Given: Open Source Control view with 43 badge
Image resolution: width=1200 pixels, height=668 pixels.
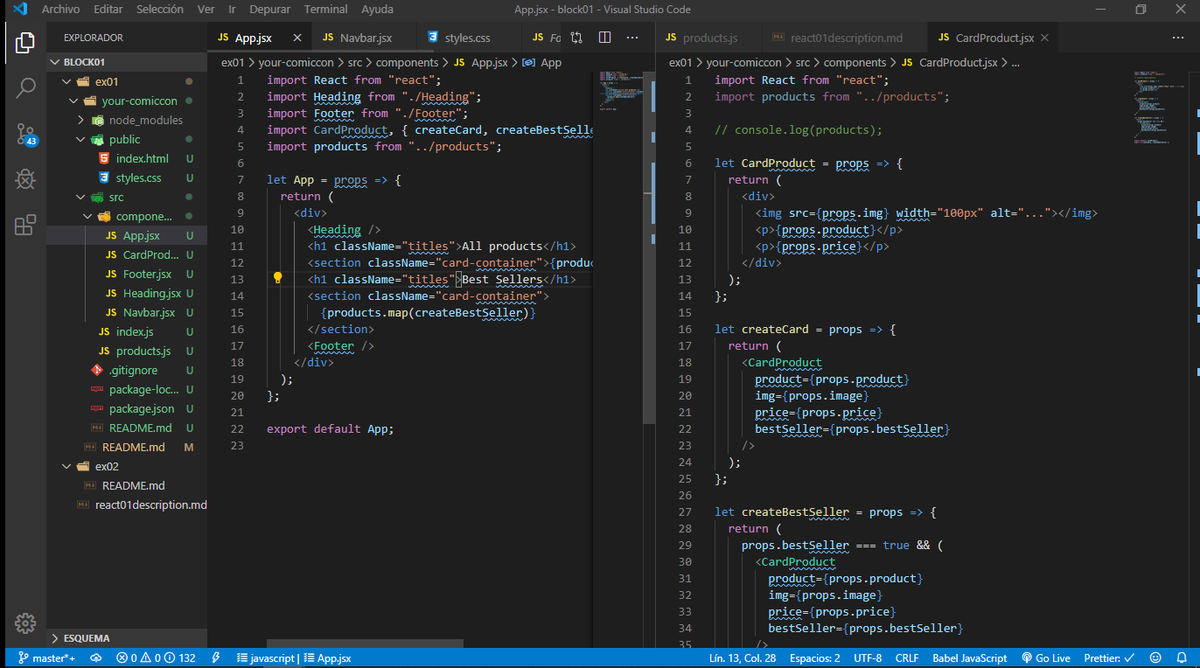Looking at the screenshot, I should 26,134.
